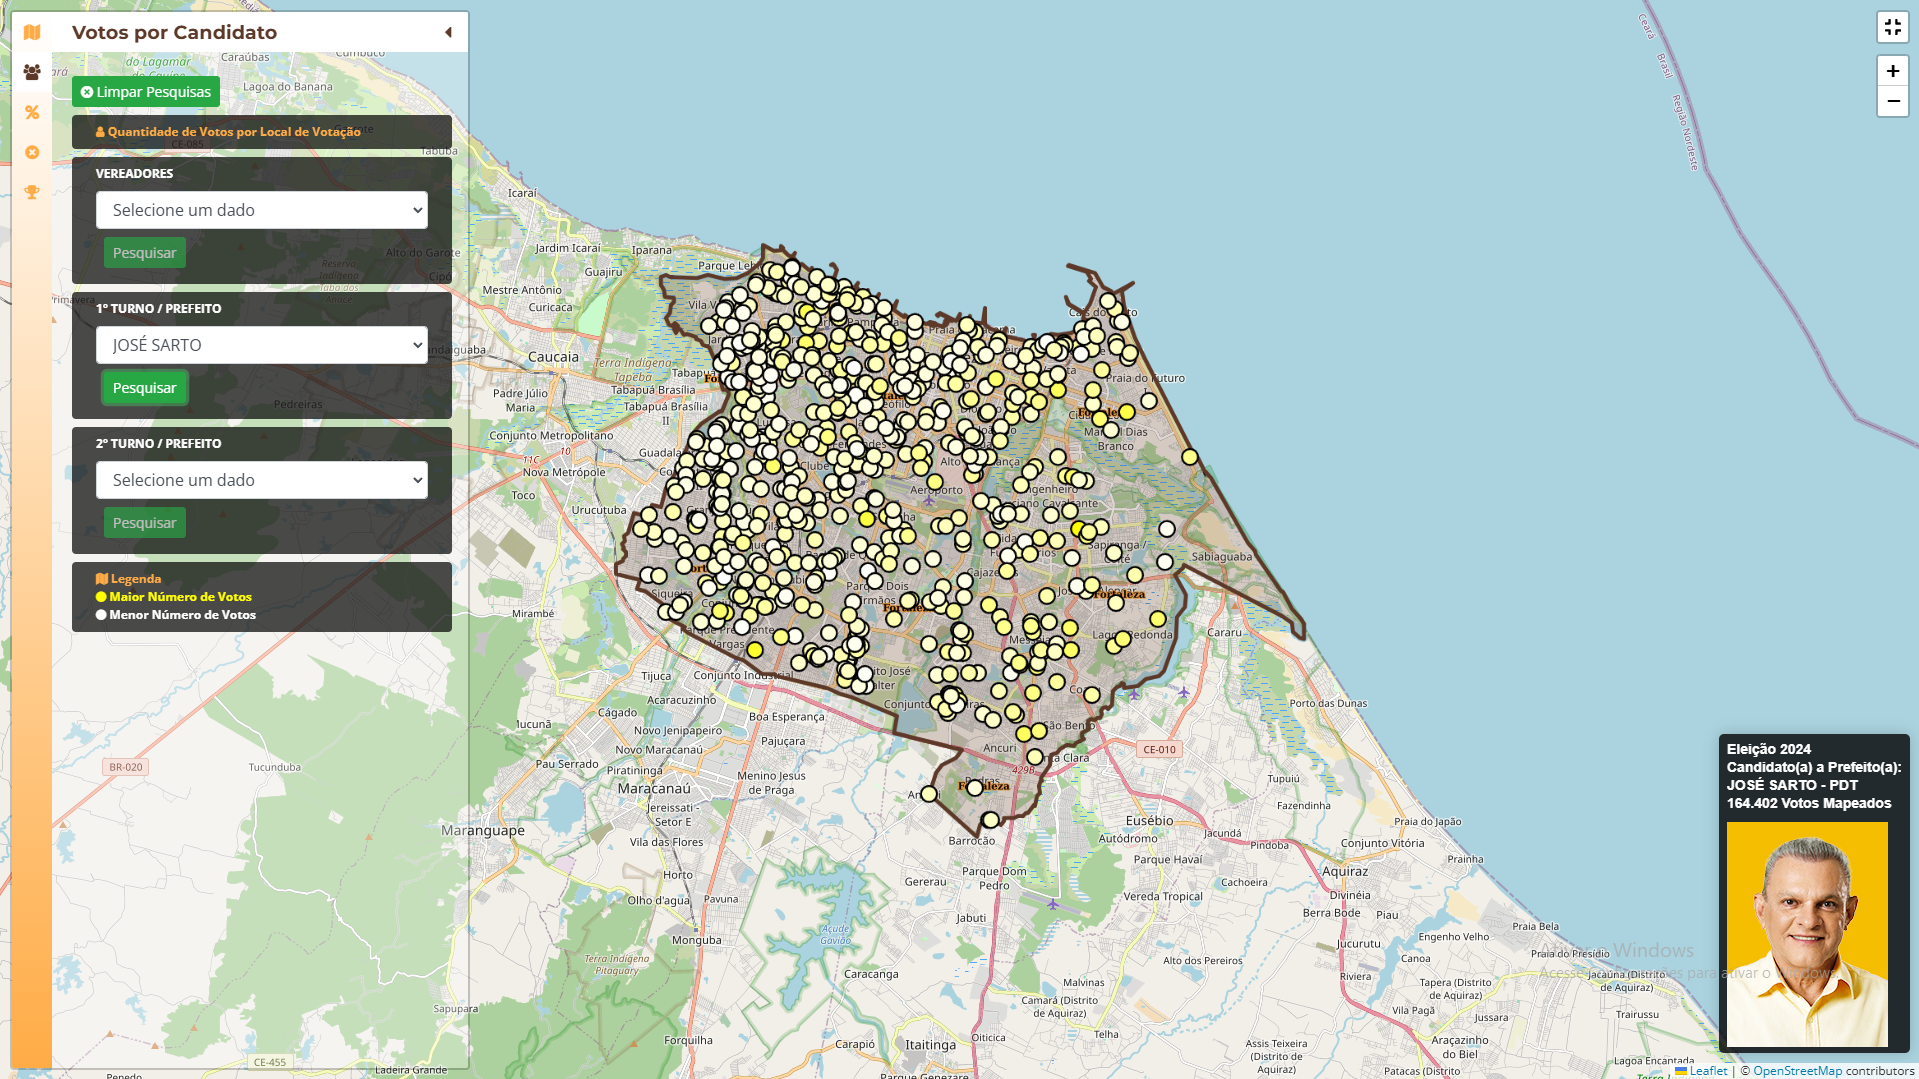This screenshot has width=1919, height=1079.
Task: Exit fullscreen map view
Action: [x=1892, y=27]
